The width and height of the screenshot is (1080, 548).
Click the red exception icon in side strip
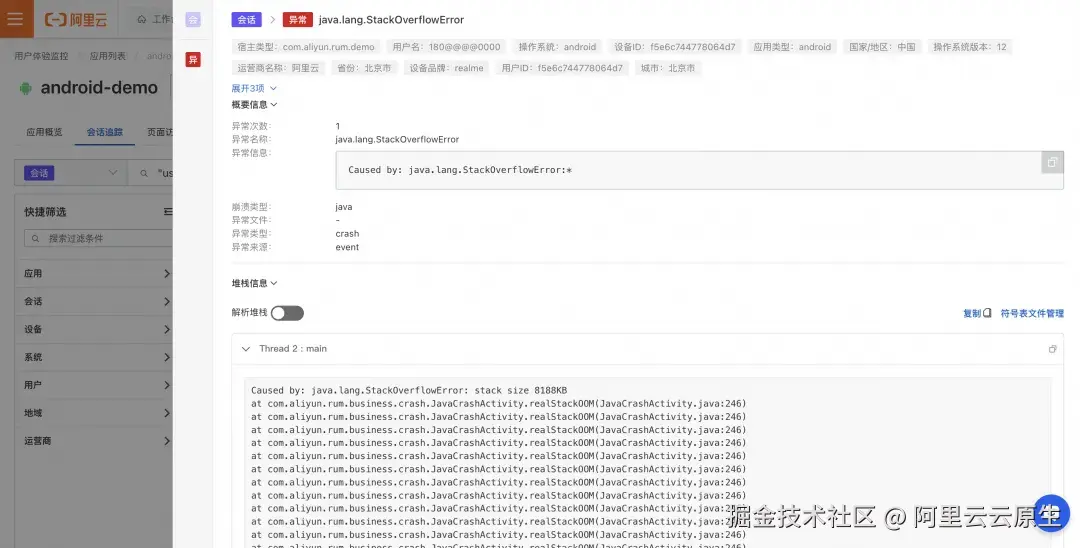click(x=194, y=60)
